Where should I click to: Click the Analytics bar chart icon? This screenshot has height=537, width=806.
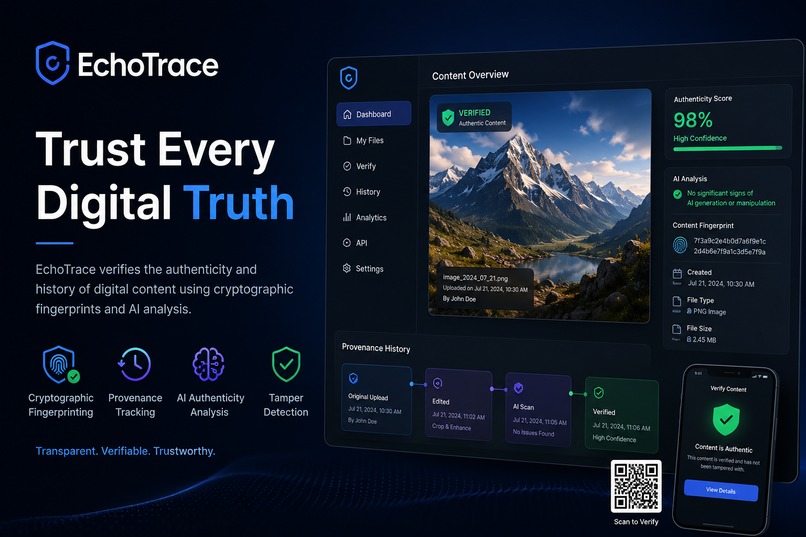[347, 217]
